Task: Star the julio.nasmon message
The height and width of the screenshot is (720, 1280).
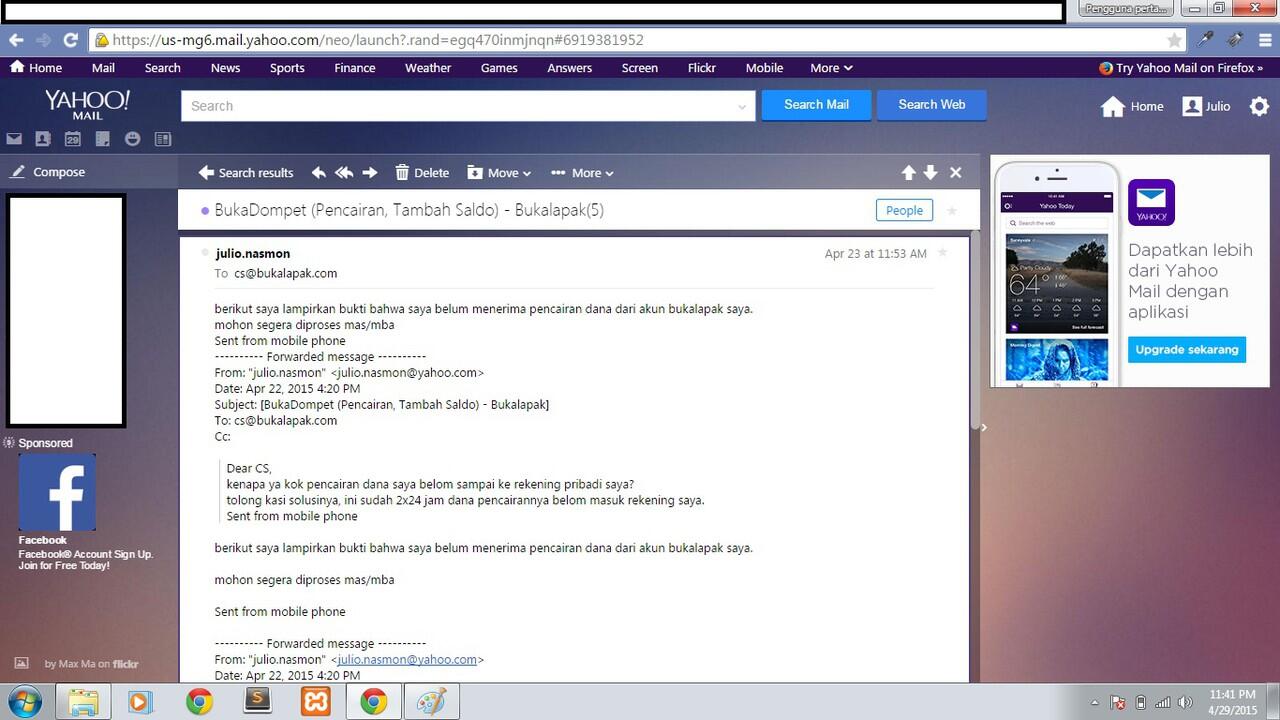Action: tap(942, 253)
